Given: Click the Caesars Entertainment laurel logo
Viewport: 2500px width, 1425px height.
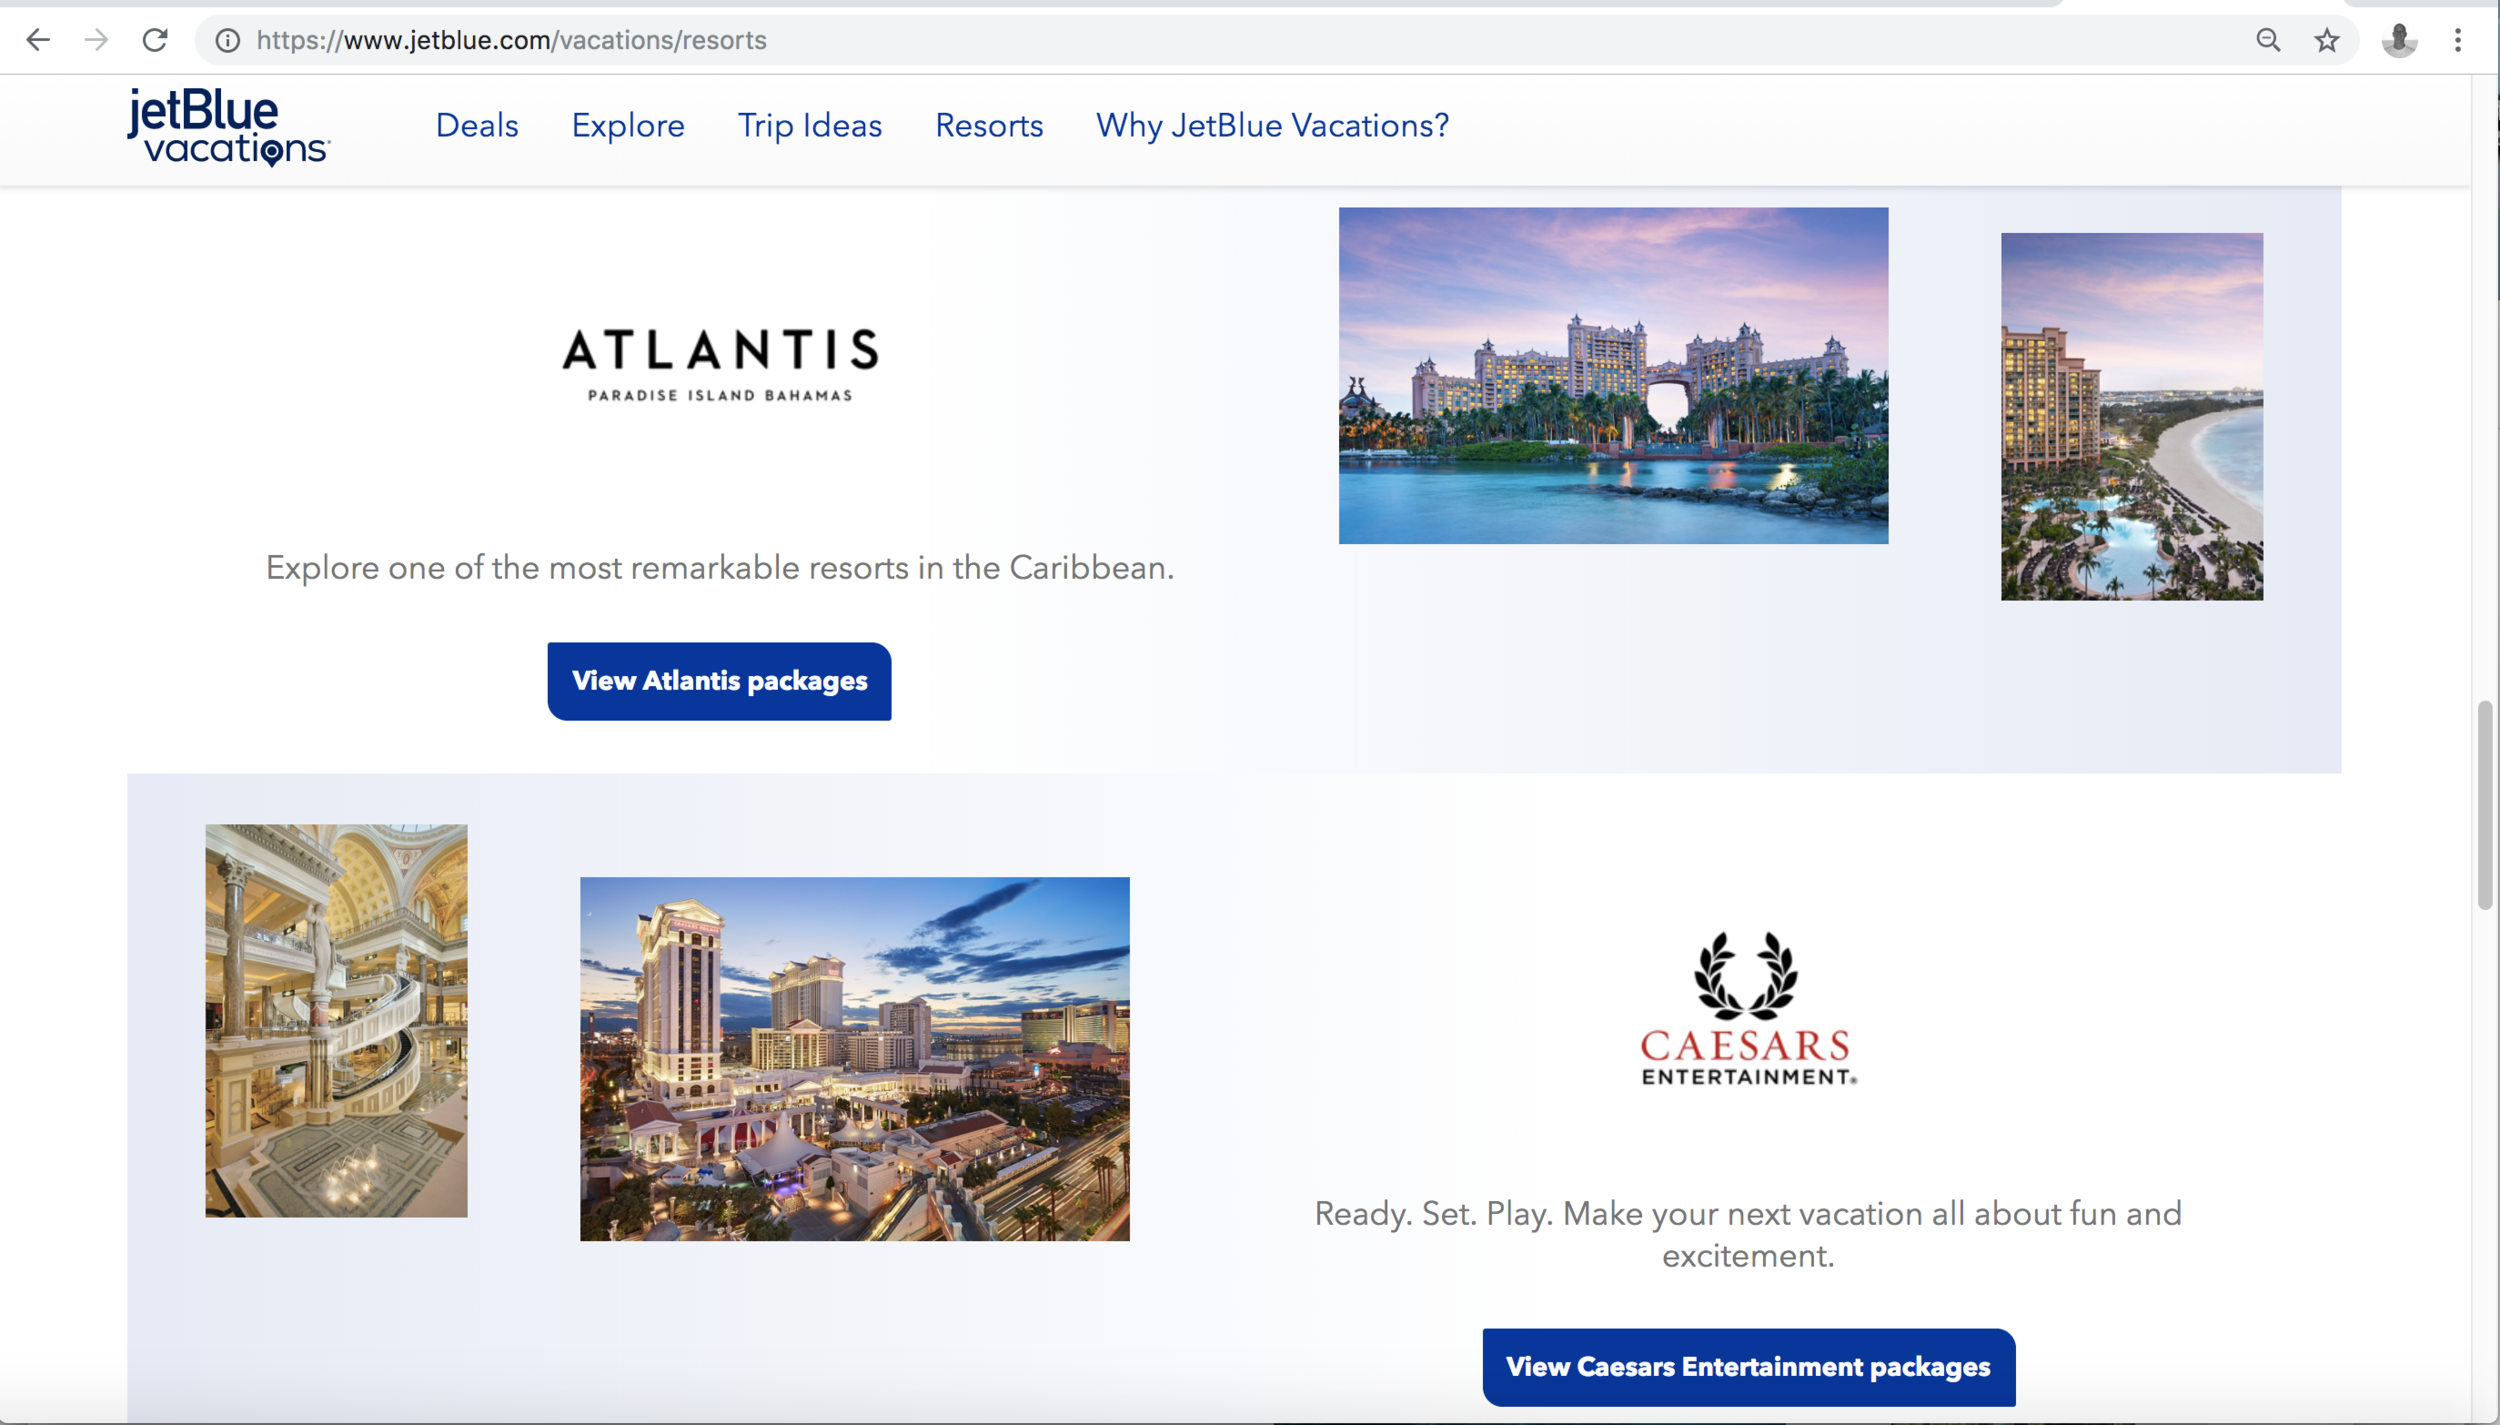Looking at the screenshot, I should pos(1748,1008).
